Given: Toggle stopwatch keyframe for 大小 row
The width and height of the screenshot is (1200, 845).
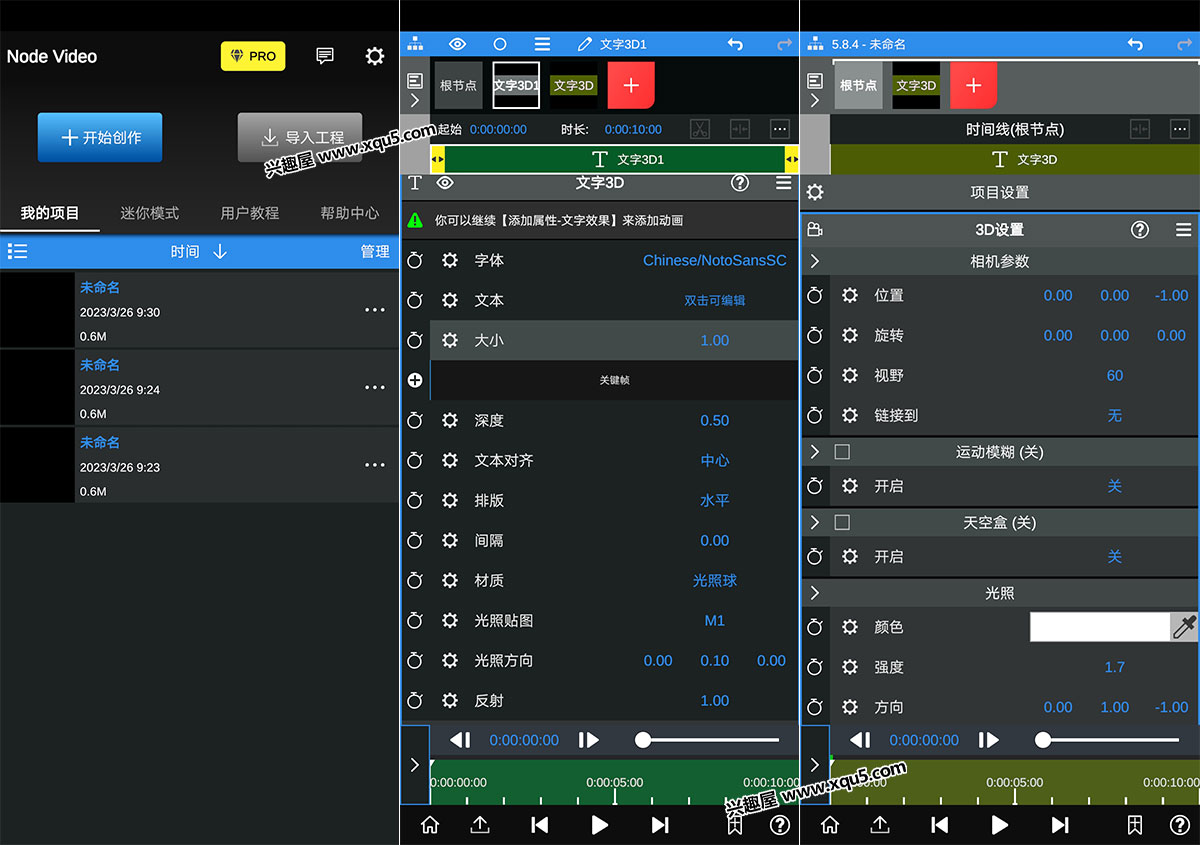Looking at the screenshot, I should tap(415, 340).
